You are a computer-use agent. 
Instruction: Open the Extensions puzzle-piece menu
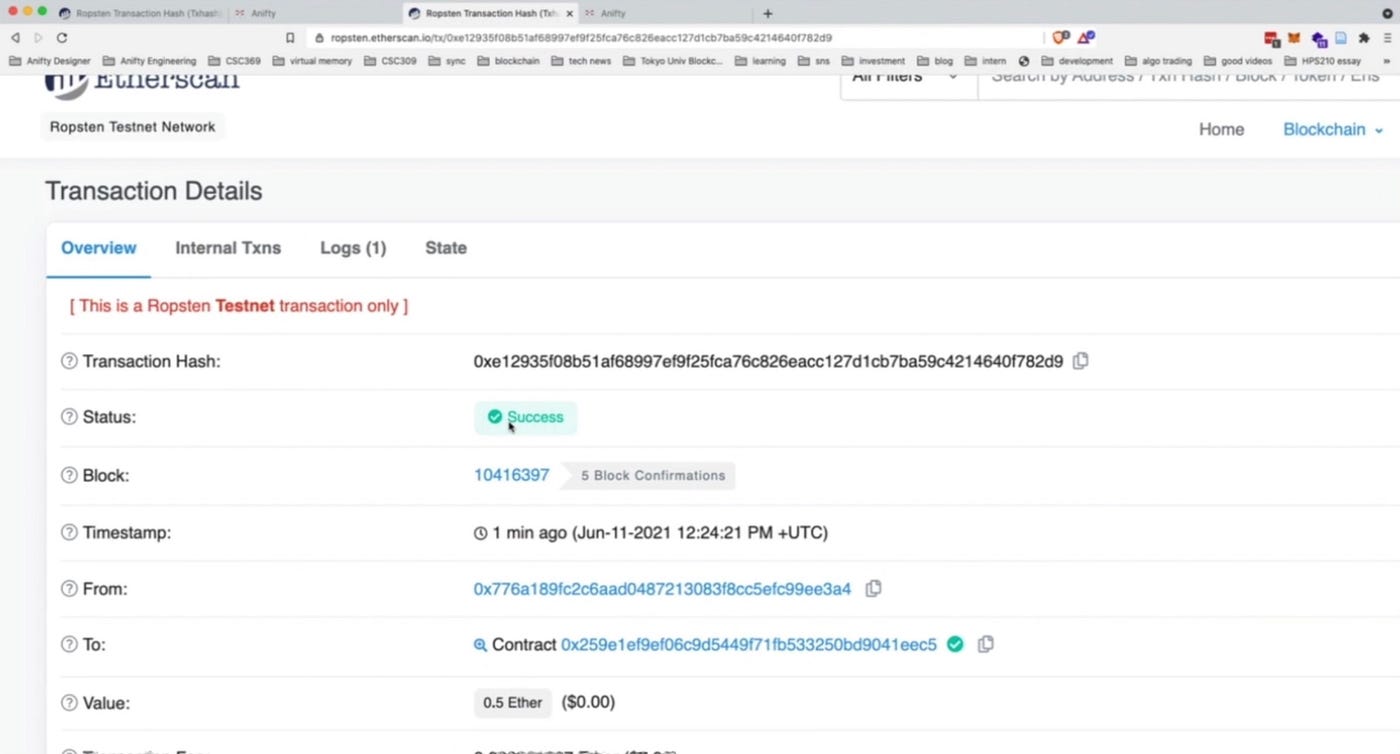pos(1363,38)
